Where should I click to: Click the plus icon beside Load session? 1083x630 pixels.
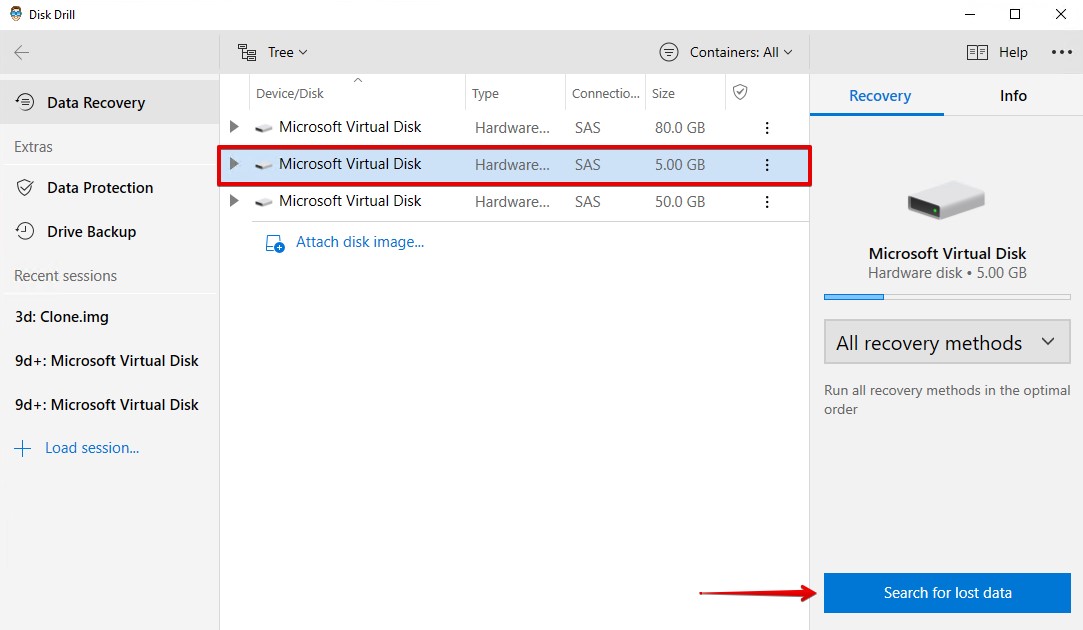point(23,448)
